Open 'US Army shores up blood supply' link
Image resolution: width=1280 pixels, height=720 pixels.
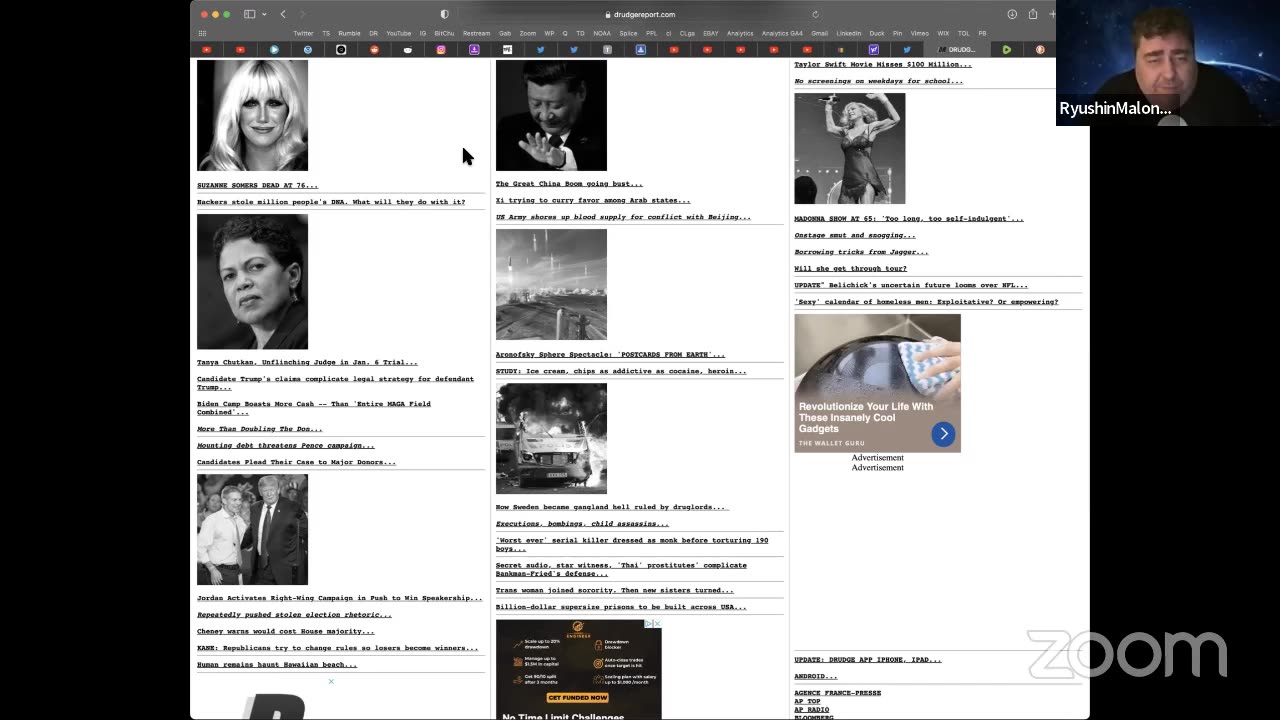(623, 217)
